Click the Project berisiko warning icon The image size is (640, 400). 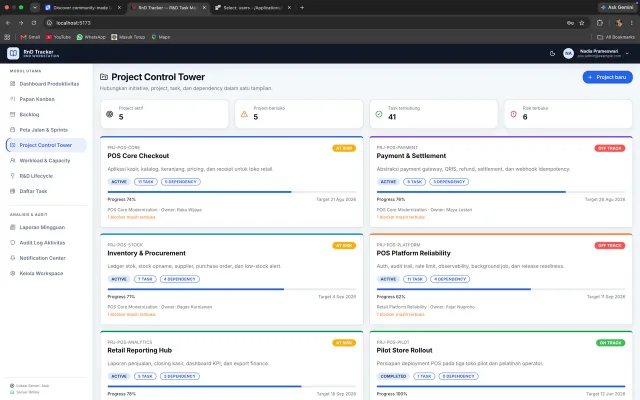(x=244, y=114)
